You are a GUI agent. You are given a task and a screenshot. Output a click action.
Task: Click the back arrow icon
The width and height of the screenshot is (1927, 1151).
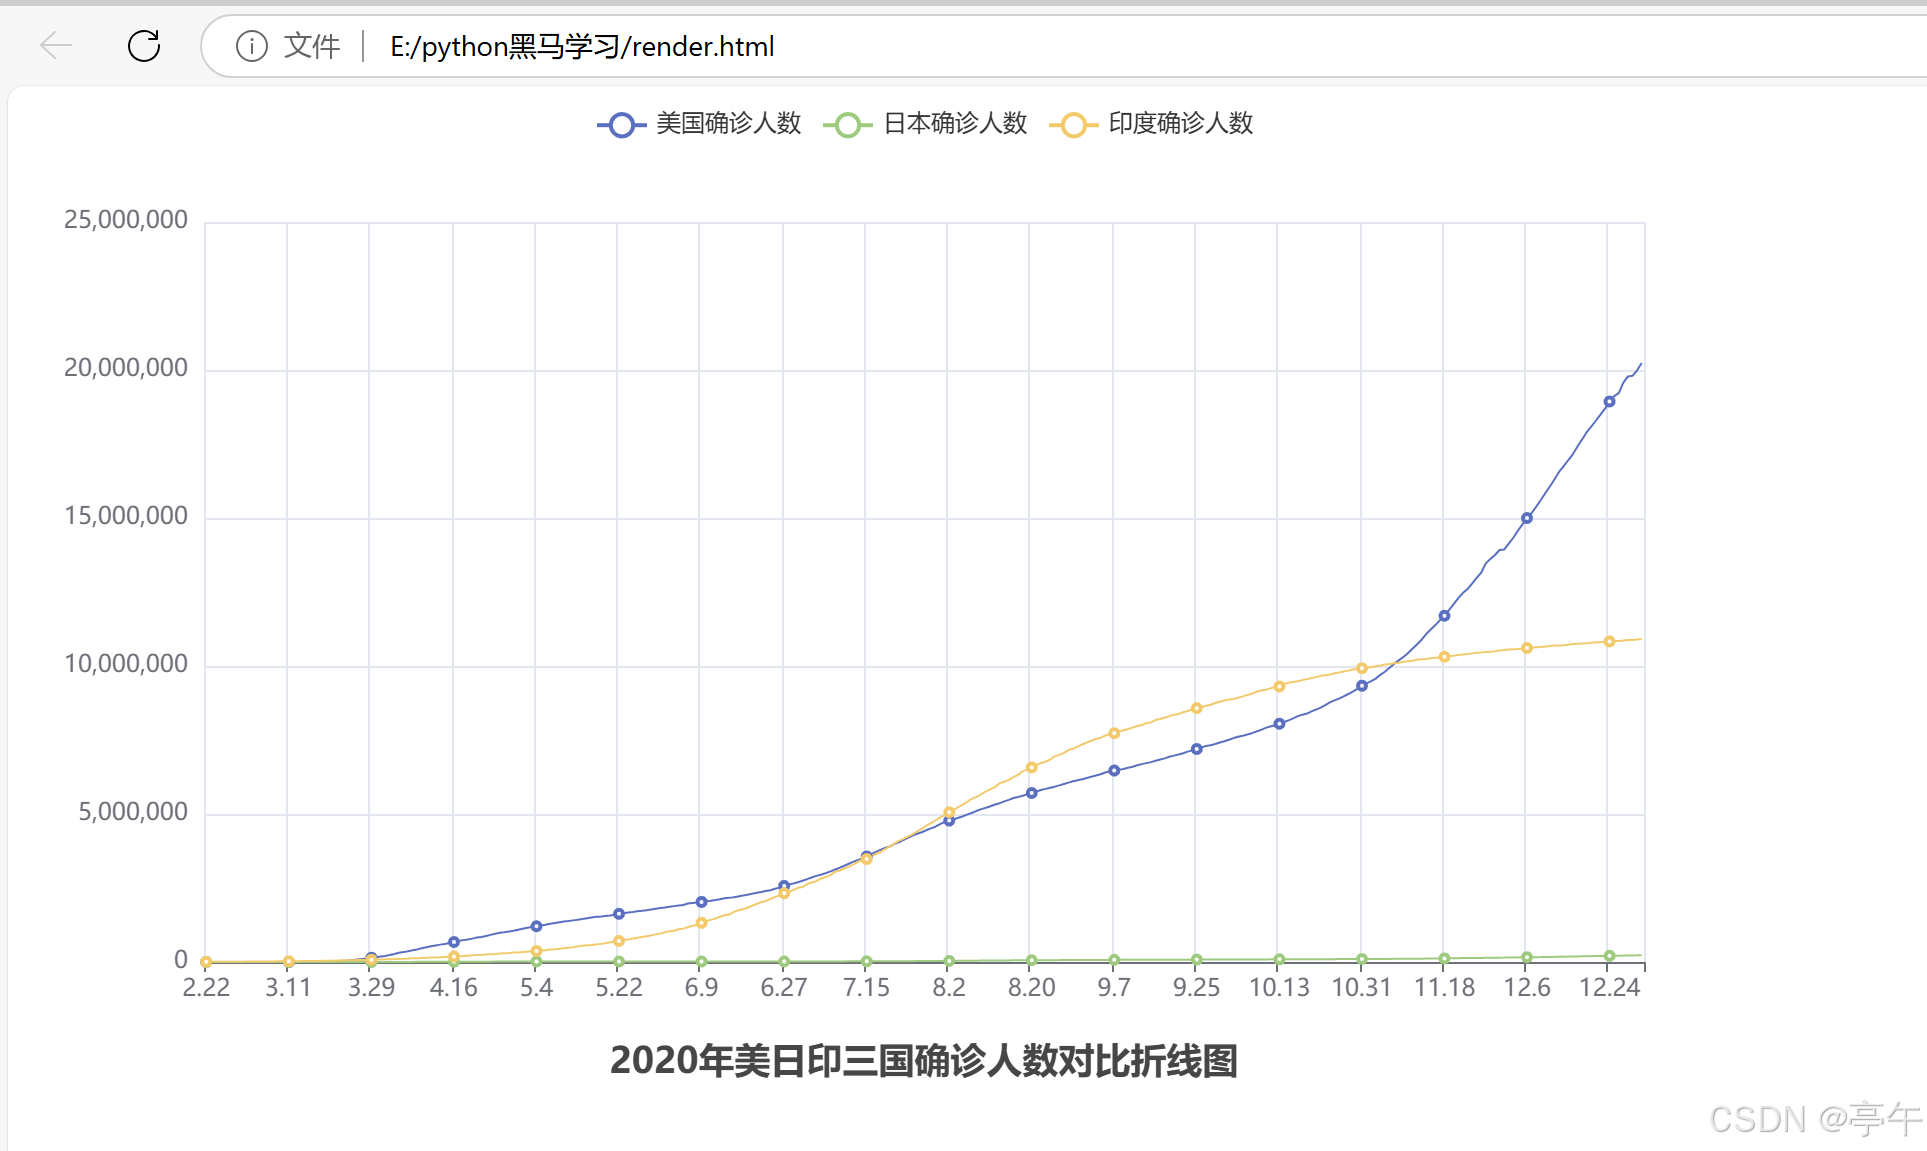56,46
